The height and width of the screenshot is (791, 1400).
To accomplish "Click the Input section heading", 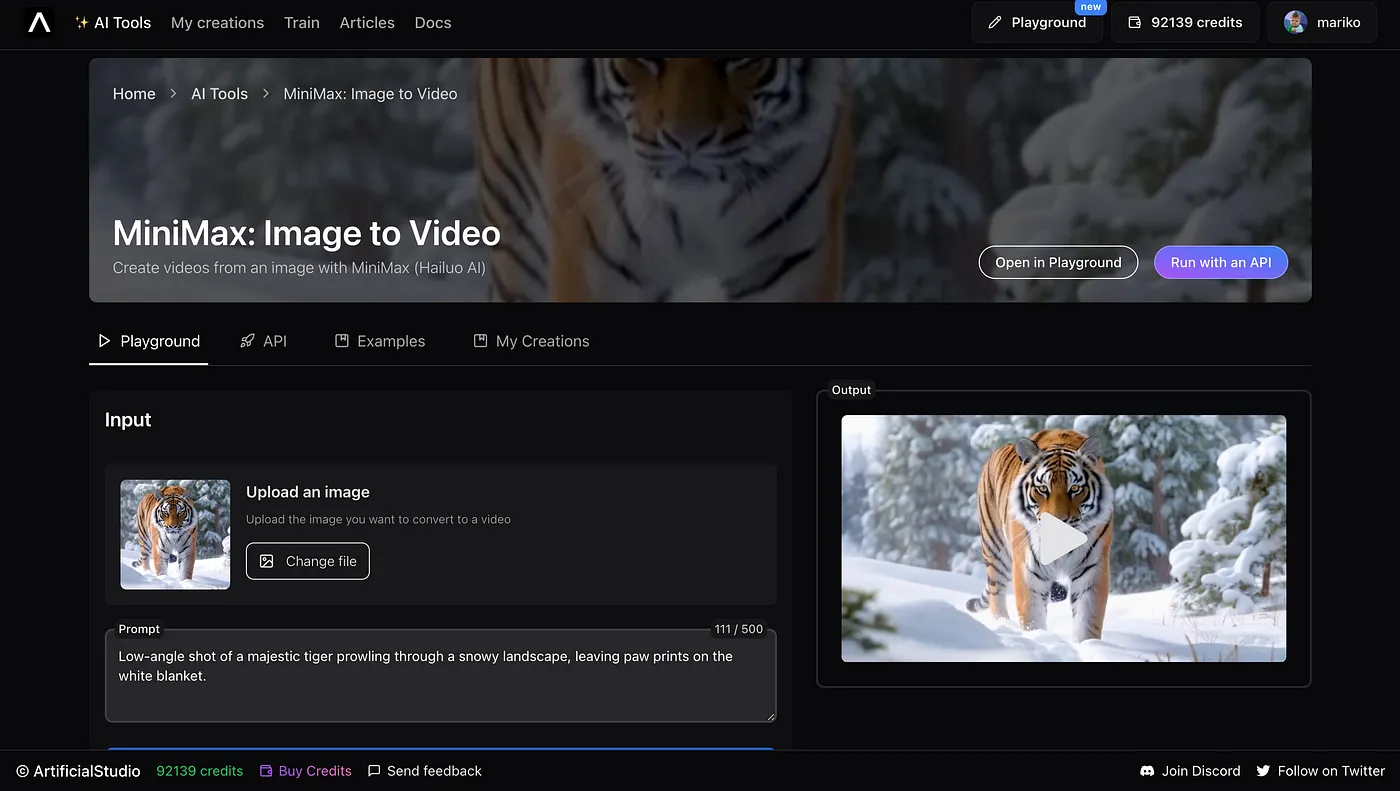I will pos(128,420).
